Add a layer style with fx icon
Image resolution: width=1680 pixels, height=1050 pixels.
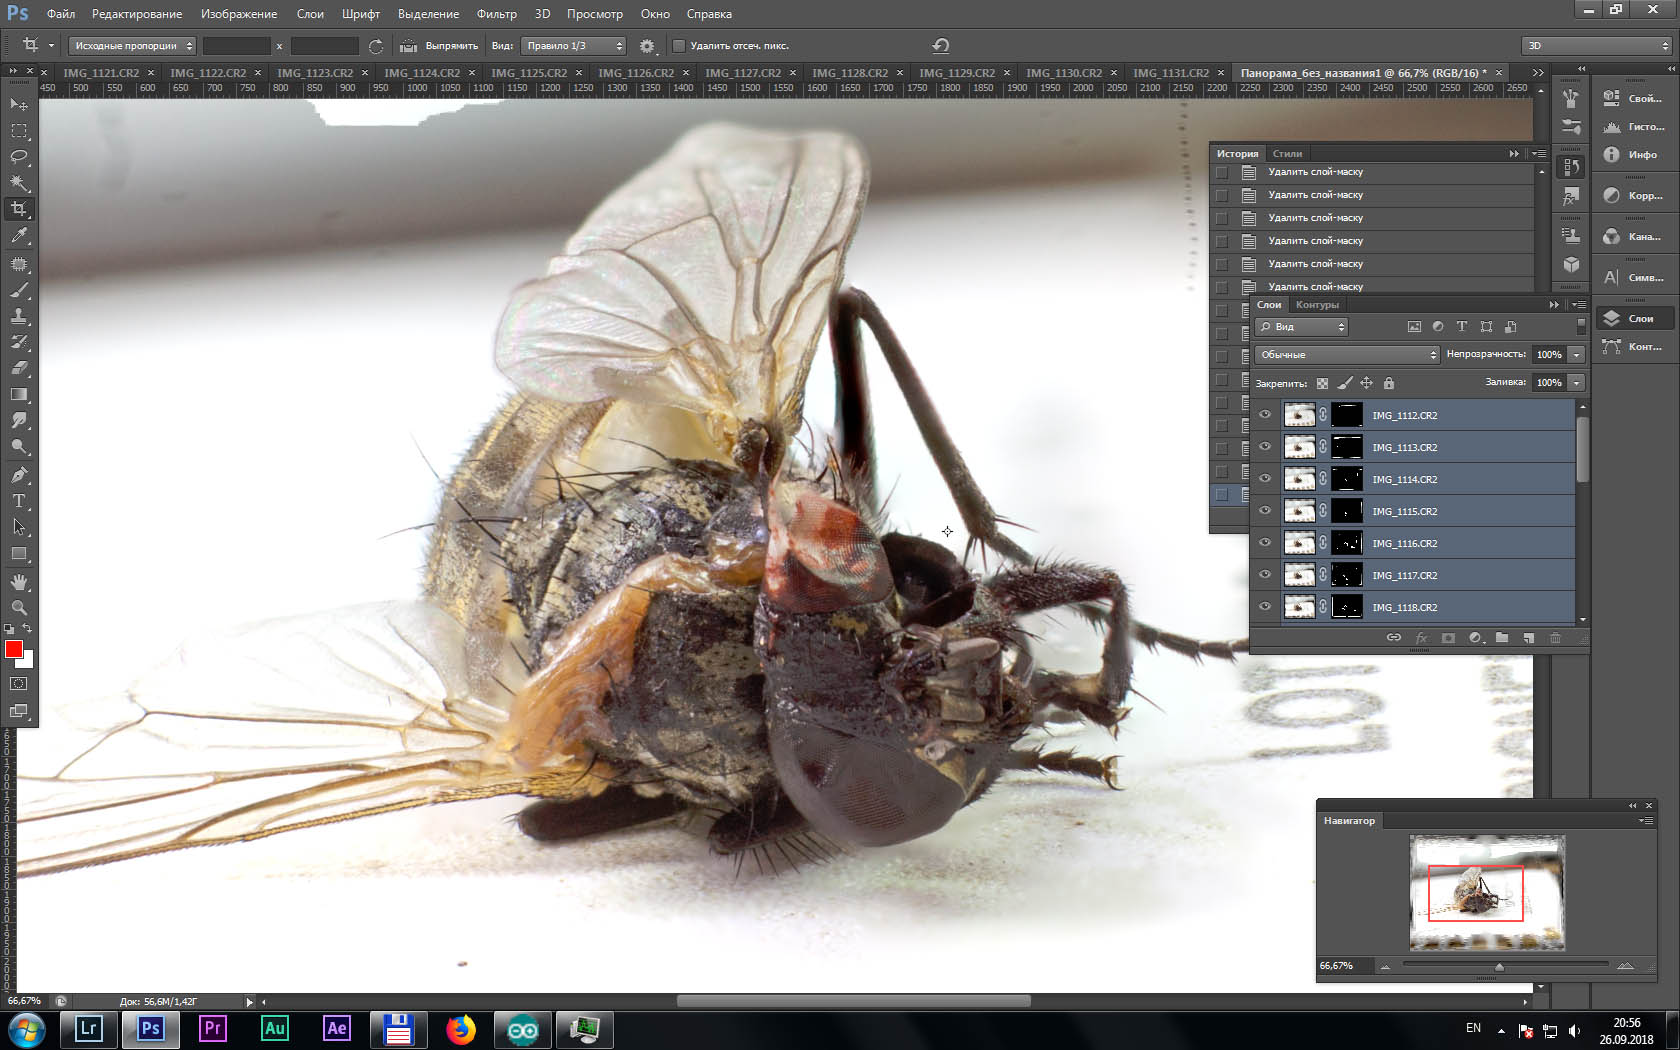(x=1421, y=638)
